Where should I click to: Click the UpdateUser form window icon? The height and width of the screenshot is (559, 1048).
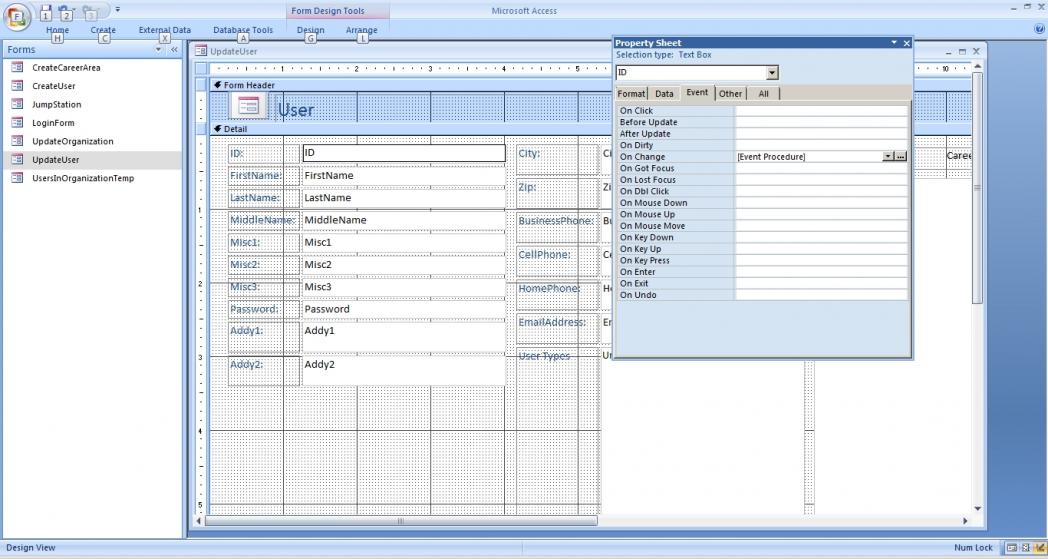click(201, 51)
